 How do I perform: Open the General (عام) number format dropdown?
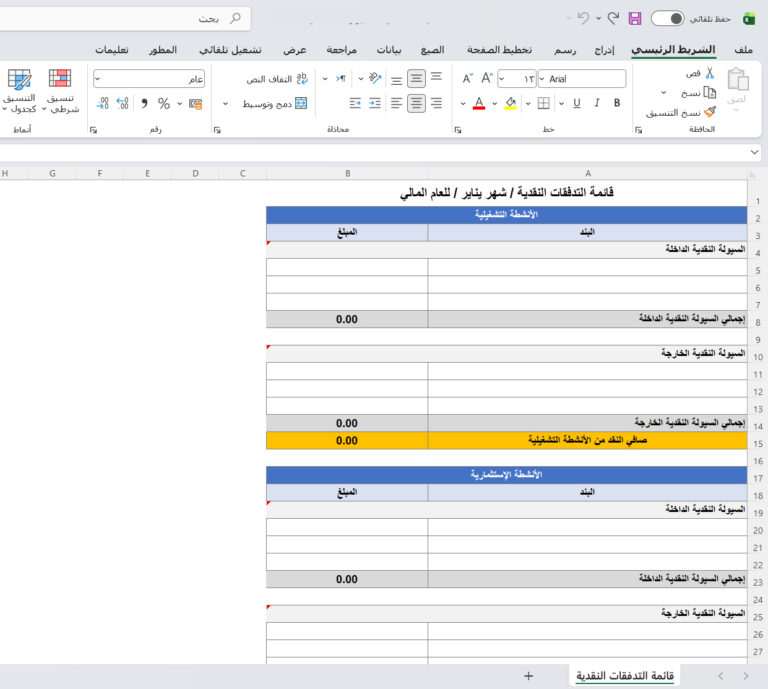click(97, 79)
